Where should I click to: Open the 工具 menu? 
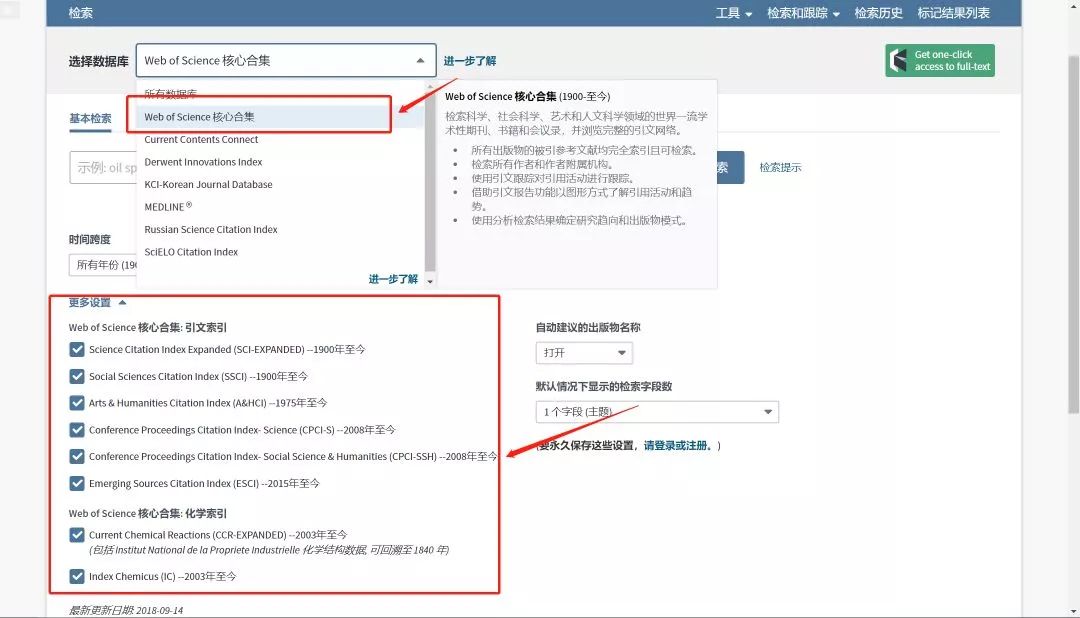pos(733,13)
